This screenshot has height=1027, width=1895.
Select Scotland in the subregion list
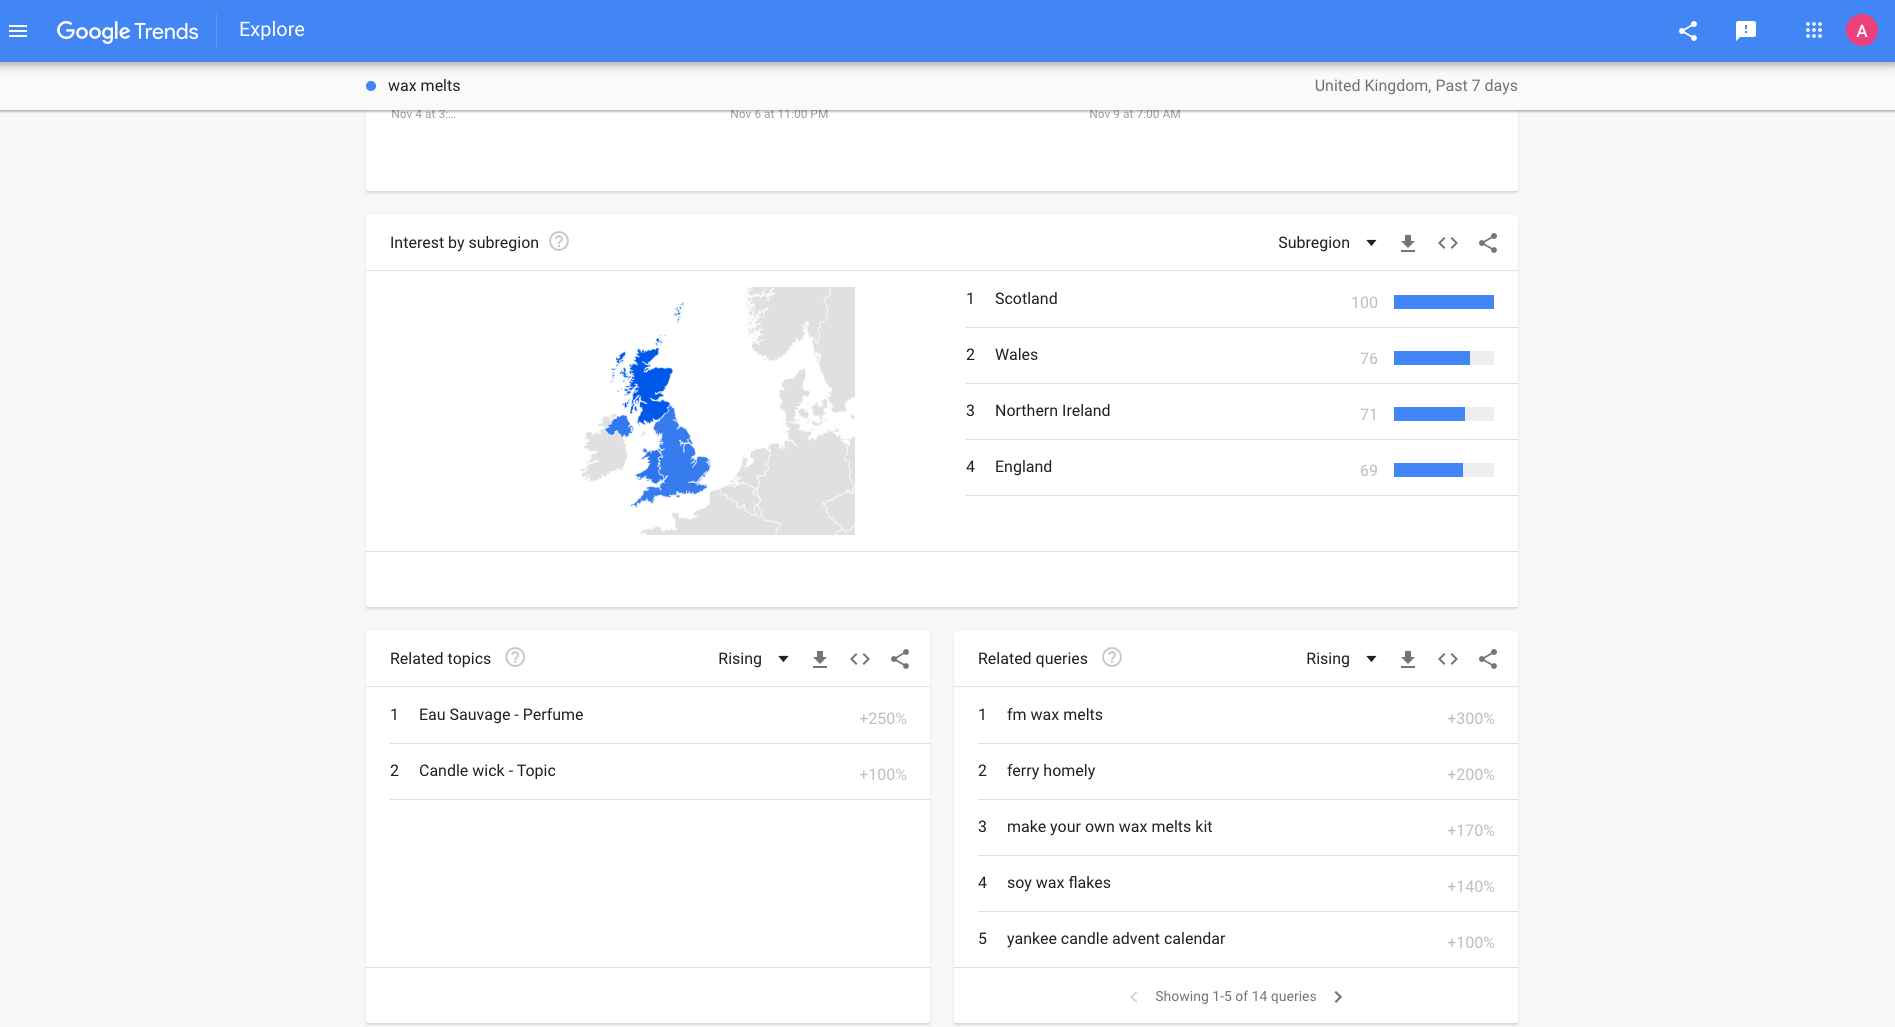[1026, 299]
